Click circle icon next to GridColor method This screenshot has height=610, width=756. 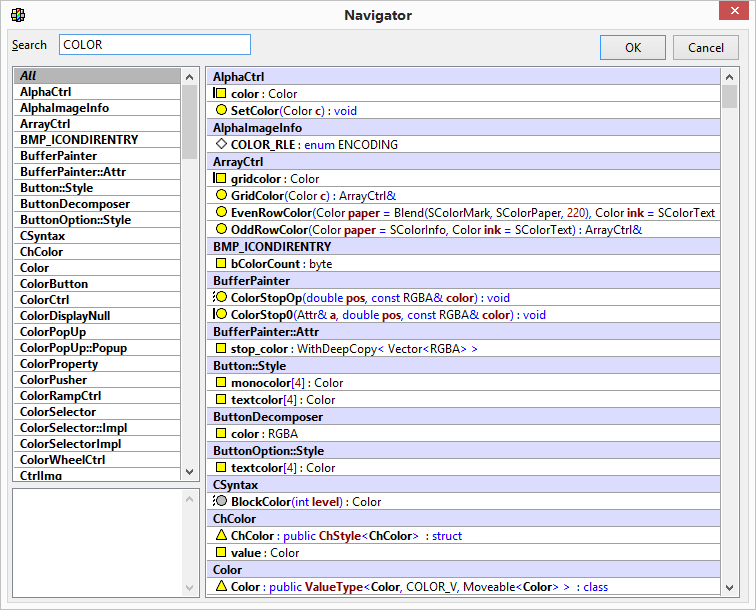(221, 196)
